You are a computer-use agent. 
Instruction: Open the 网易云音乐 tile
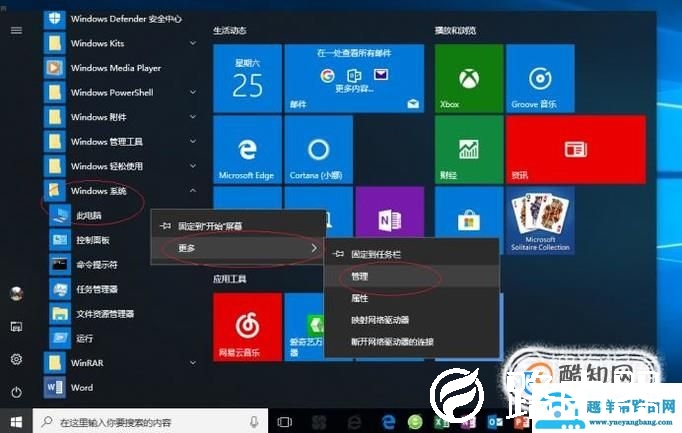247,327
